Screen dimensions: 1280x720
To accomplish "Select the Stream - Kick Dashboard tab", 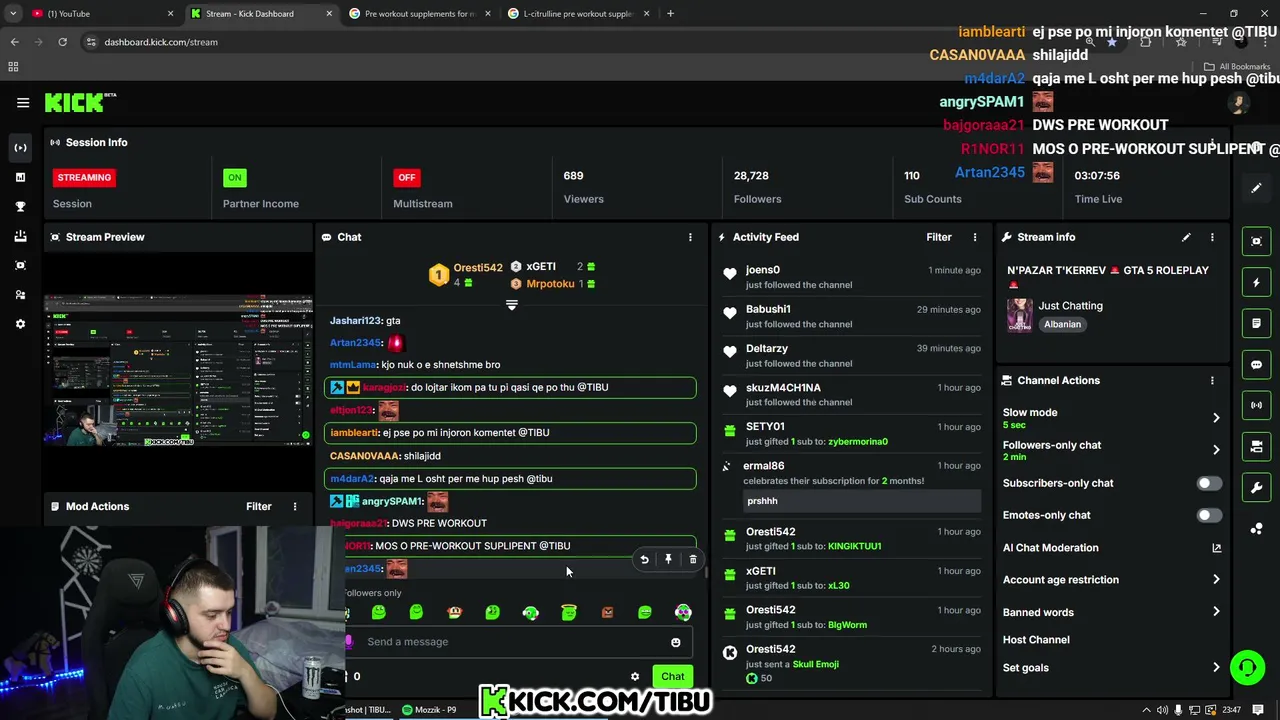I will point(262,13).
